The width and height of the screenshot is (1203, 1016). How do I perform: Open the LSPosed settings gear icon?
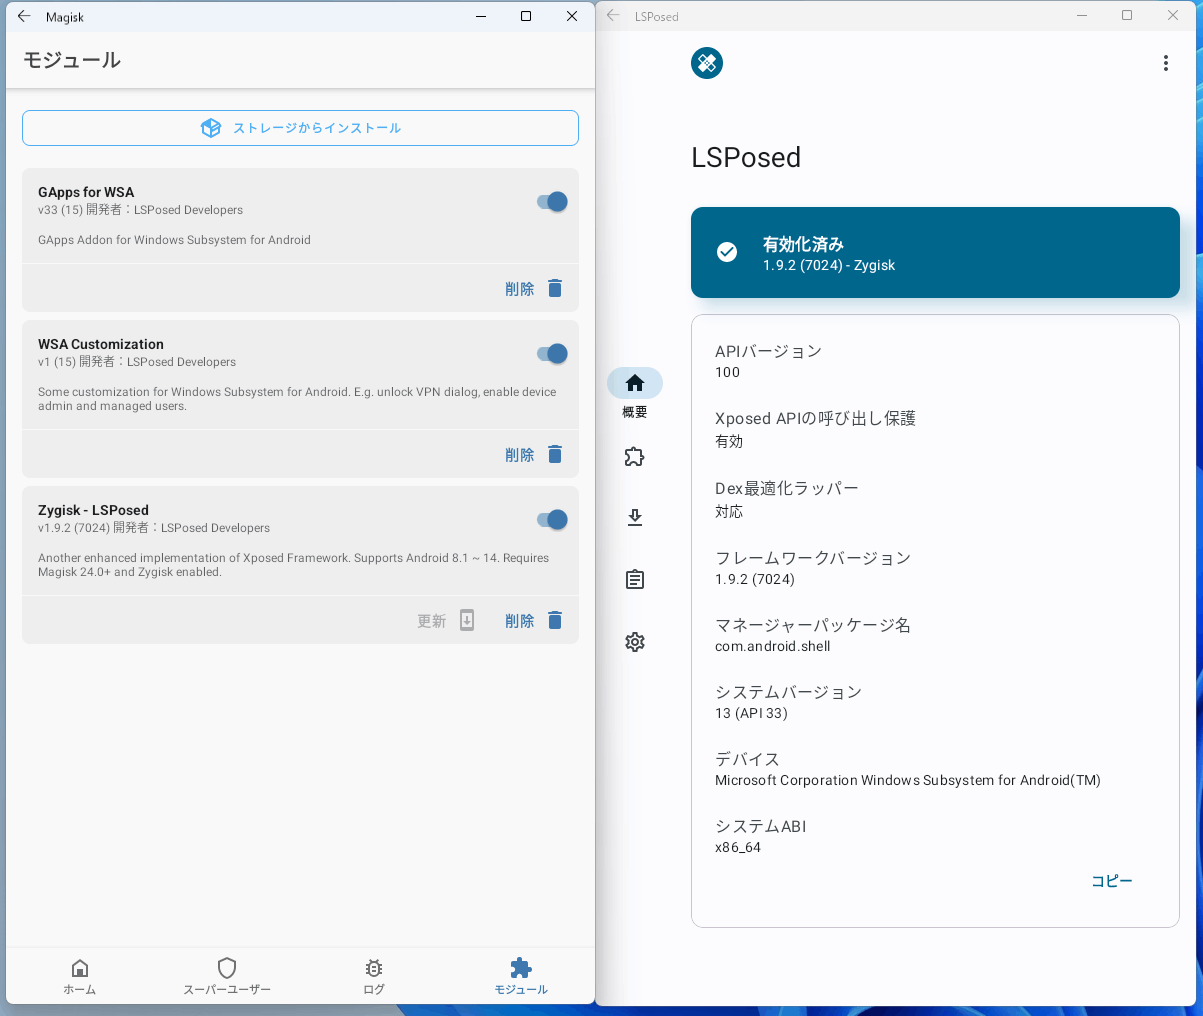(x=635, y=642)
